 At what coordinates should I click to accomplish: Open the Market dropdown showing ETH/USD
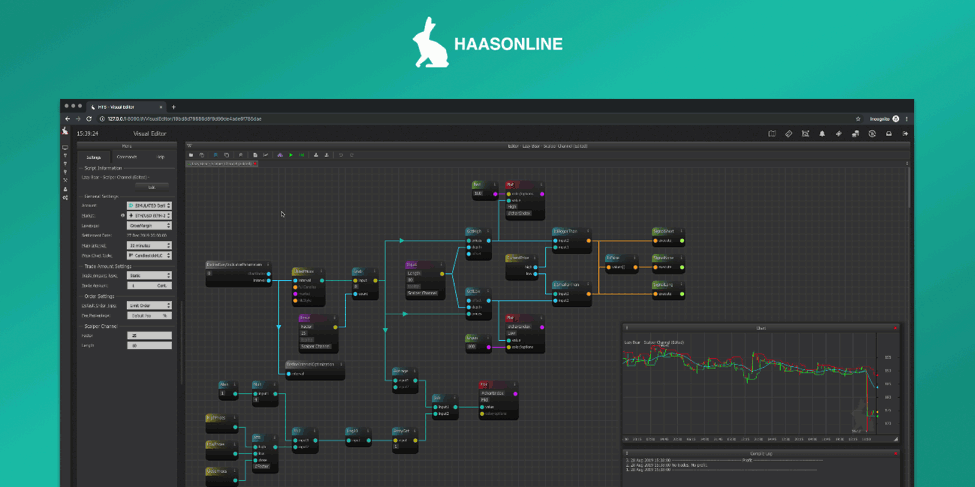[149, 215]
